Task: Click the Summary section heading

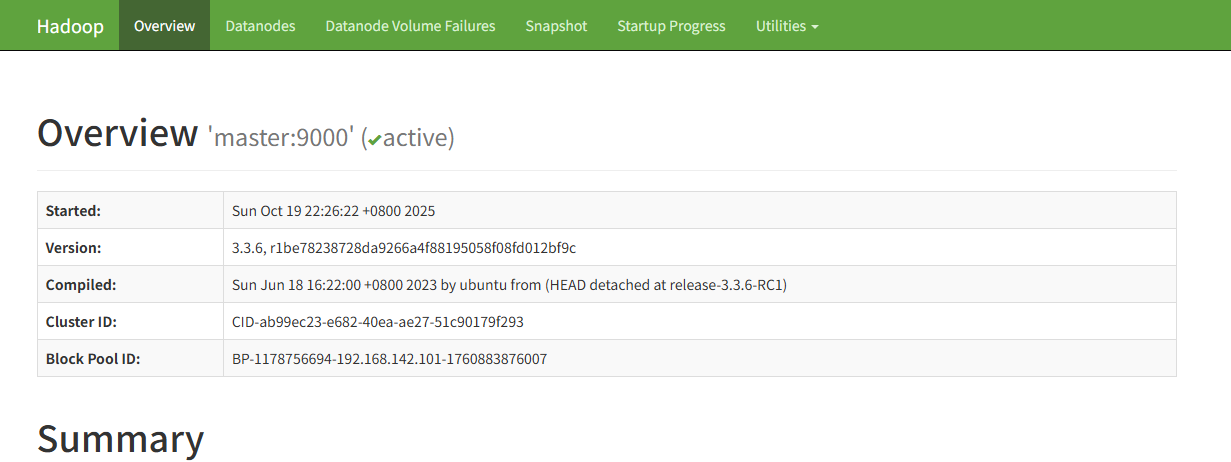Action: (x=120, y=440)
